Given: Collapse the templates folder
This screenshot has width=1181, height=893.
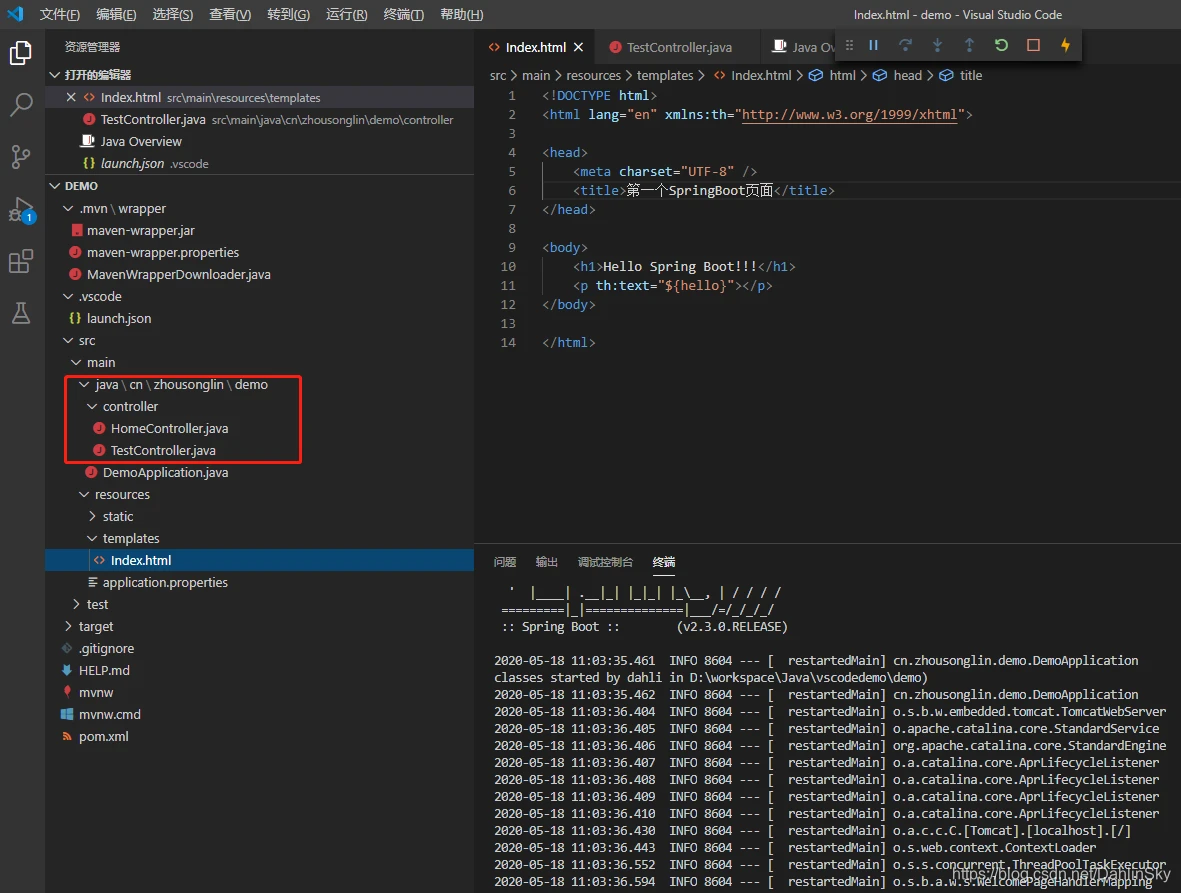Looking at the screenshot, I should 93,538.
